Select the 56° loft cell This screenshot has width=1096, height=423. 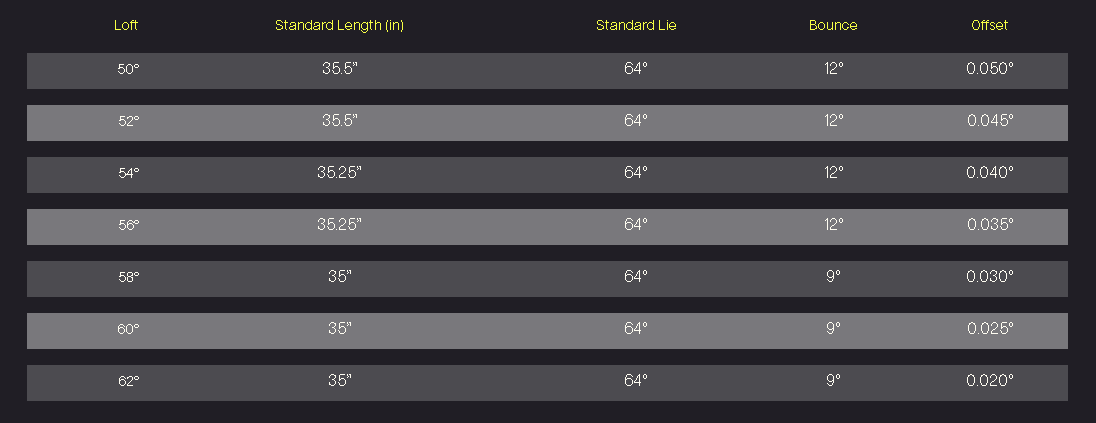[128, 226]
